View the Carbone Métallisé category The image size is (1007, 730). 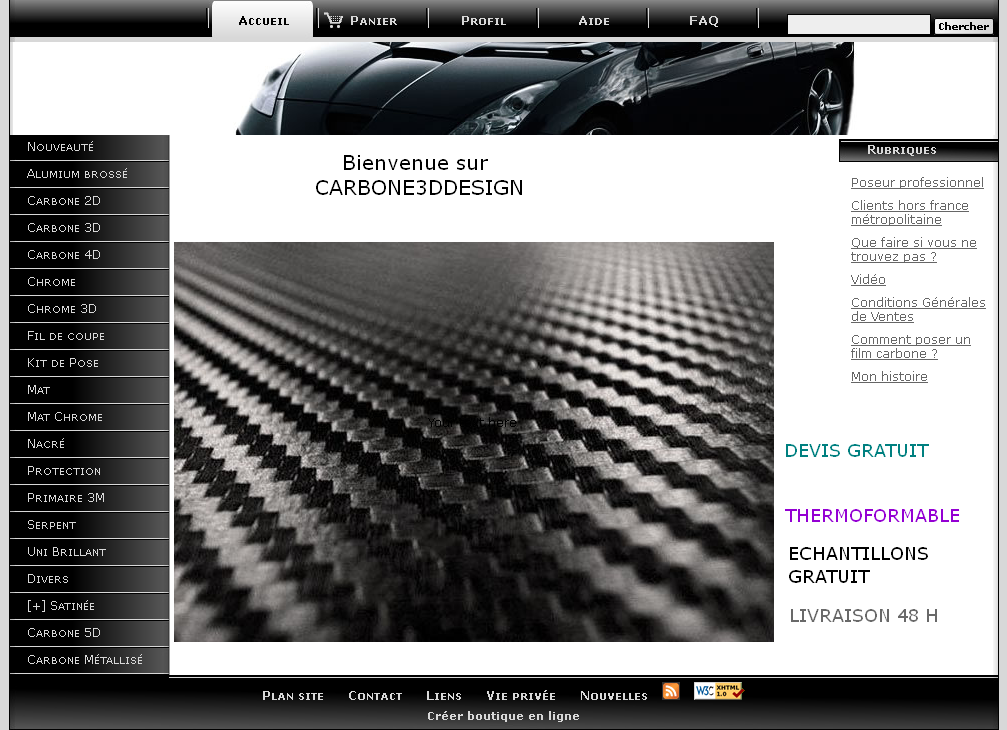85,660
